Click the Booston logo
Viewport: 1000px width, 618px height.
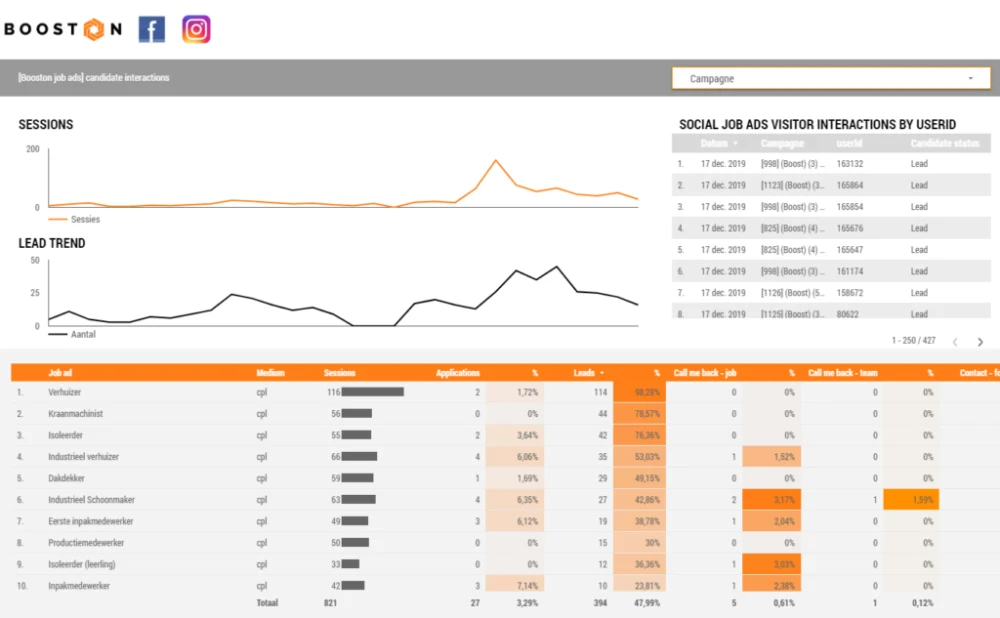pos(63,29)
